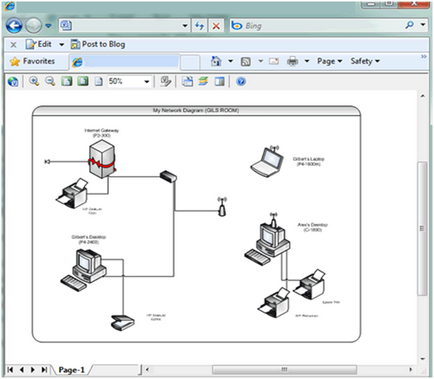Screen dimensions: 434x379
Task: Click the printer icon in command bar
Action: click(x=293, y=61)
